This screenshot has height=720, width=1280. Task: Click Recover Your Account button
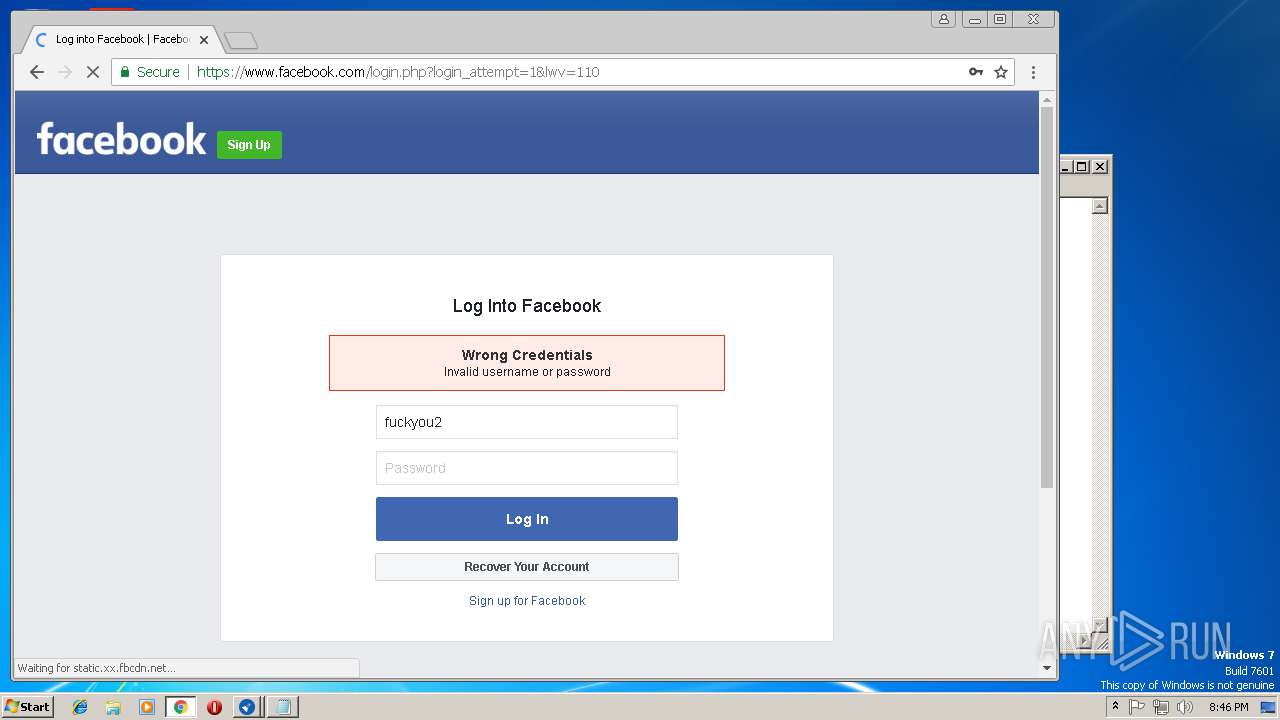(x=527, y=567)
